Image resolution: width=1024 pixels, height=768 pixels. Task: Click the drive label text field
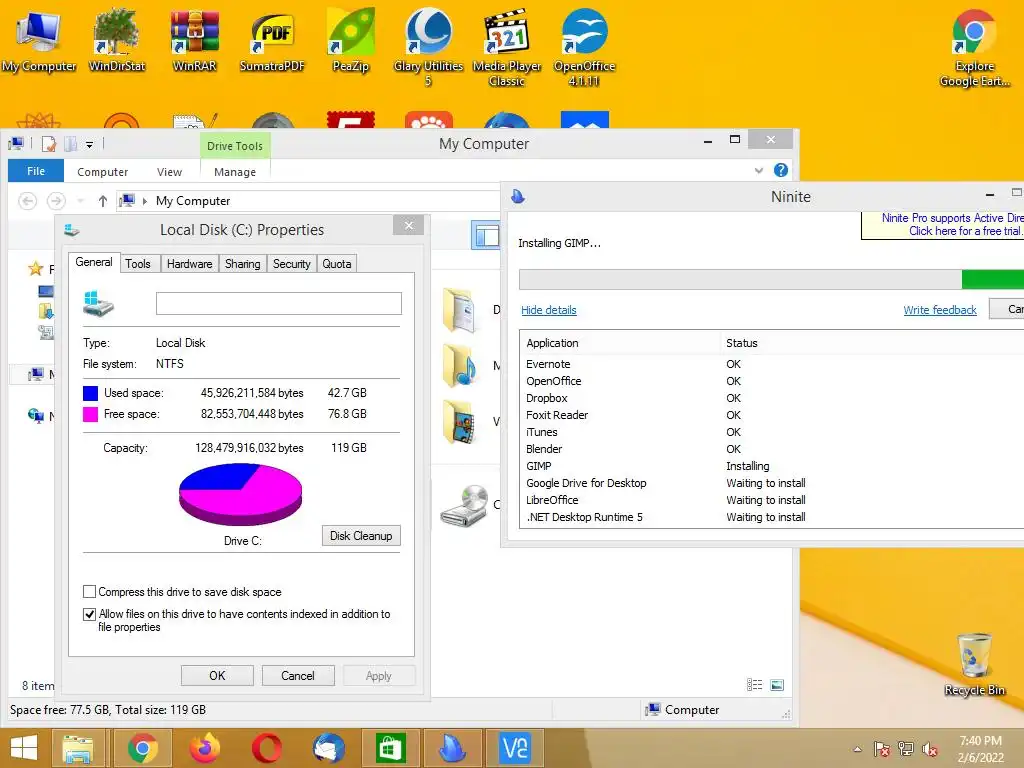[x=279, y=303]
